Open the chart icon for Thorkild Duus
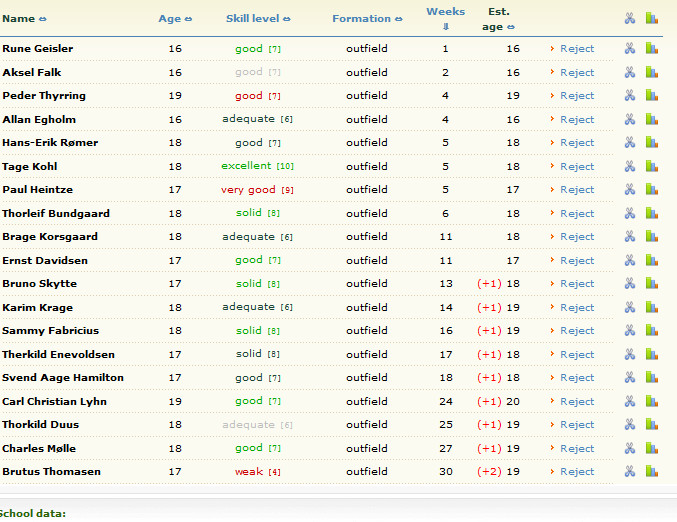This screenshot has width=677, height=522. click(x=652, y=425)
